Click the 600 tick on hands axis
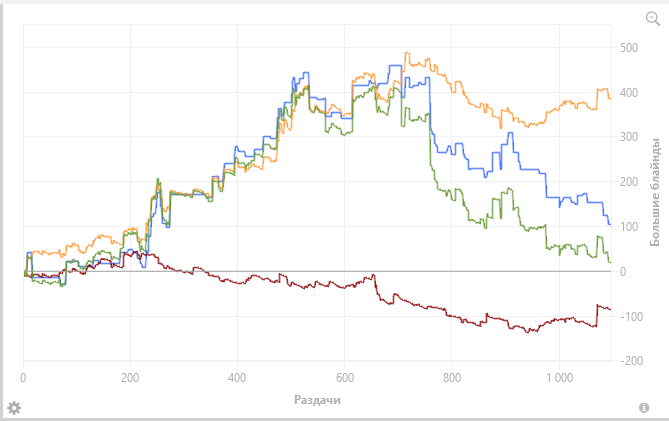Screen dimensions: 669x421 click(344, 377)
